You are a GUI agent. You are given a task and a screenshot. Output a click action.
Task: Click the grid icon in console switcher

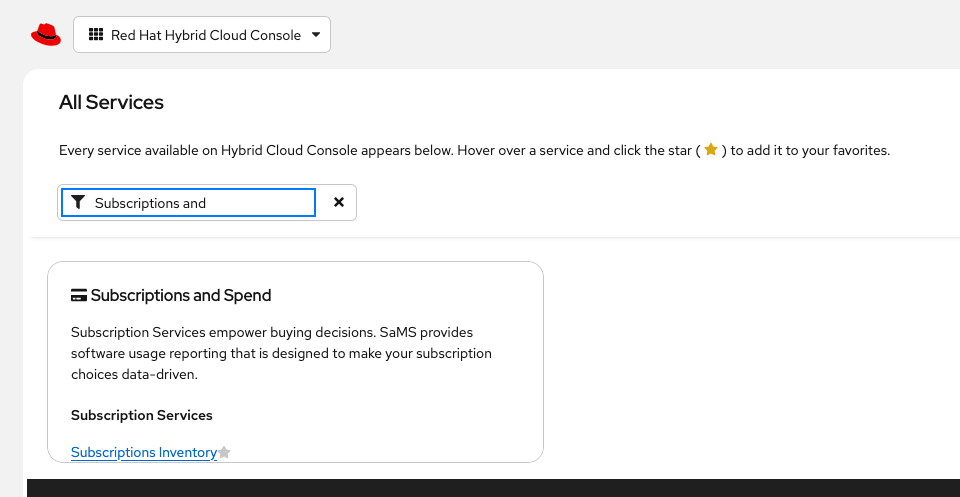click(x=96, y=35)
